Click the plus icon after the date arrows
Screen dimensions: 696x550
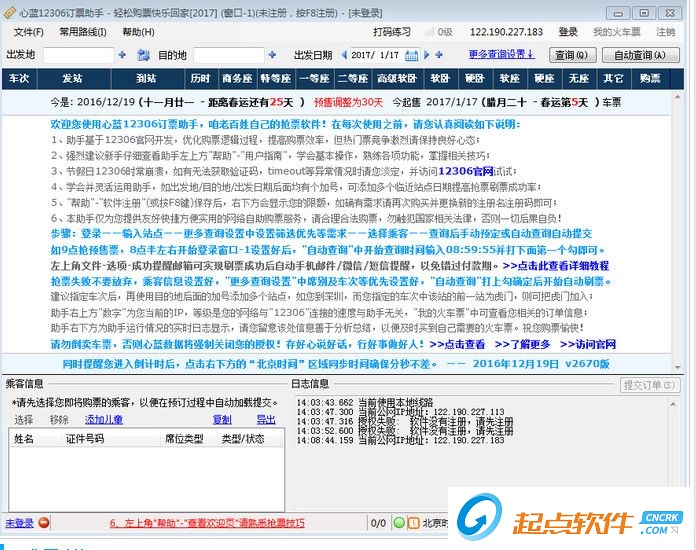tap(439, 55)
